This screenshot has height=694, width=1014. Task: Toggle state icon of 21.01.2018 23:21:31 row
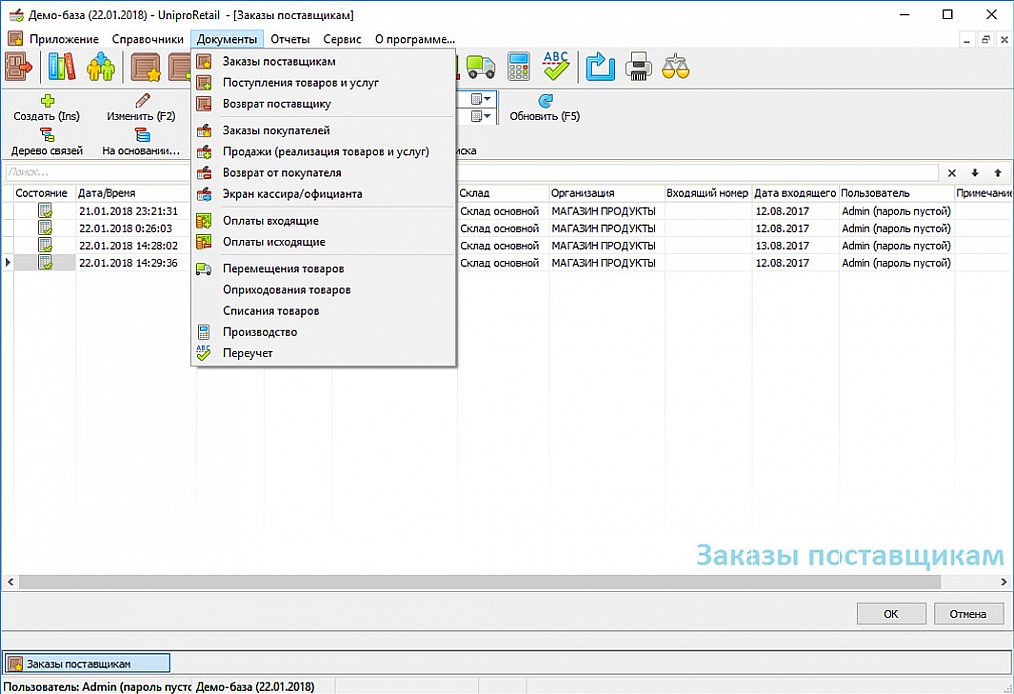click(x=45, y=211)
